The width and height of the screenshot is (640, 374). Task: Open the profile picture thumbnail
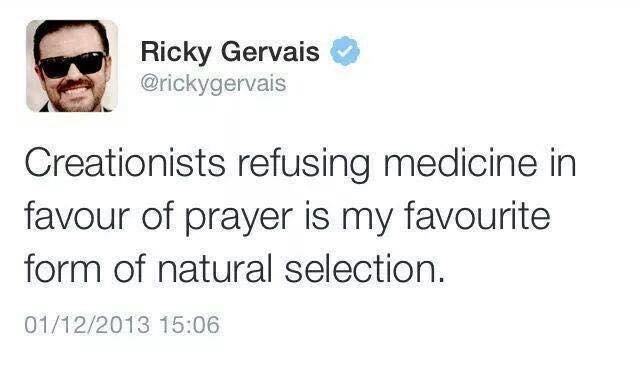(x=72, y=66)
